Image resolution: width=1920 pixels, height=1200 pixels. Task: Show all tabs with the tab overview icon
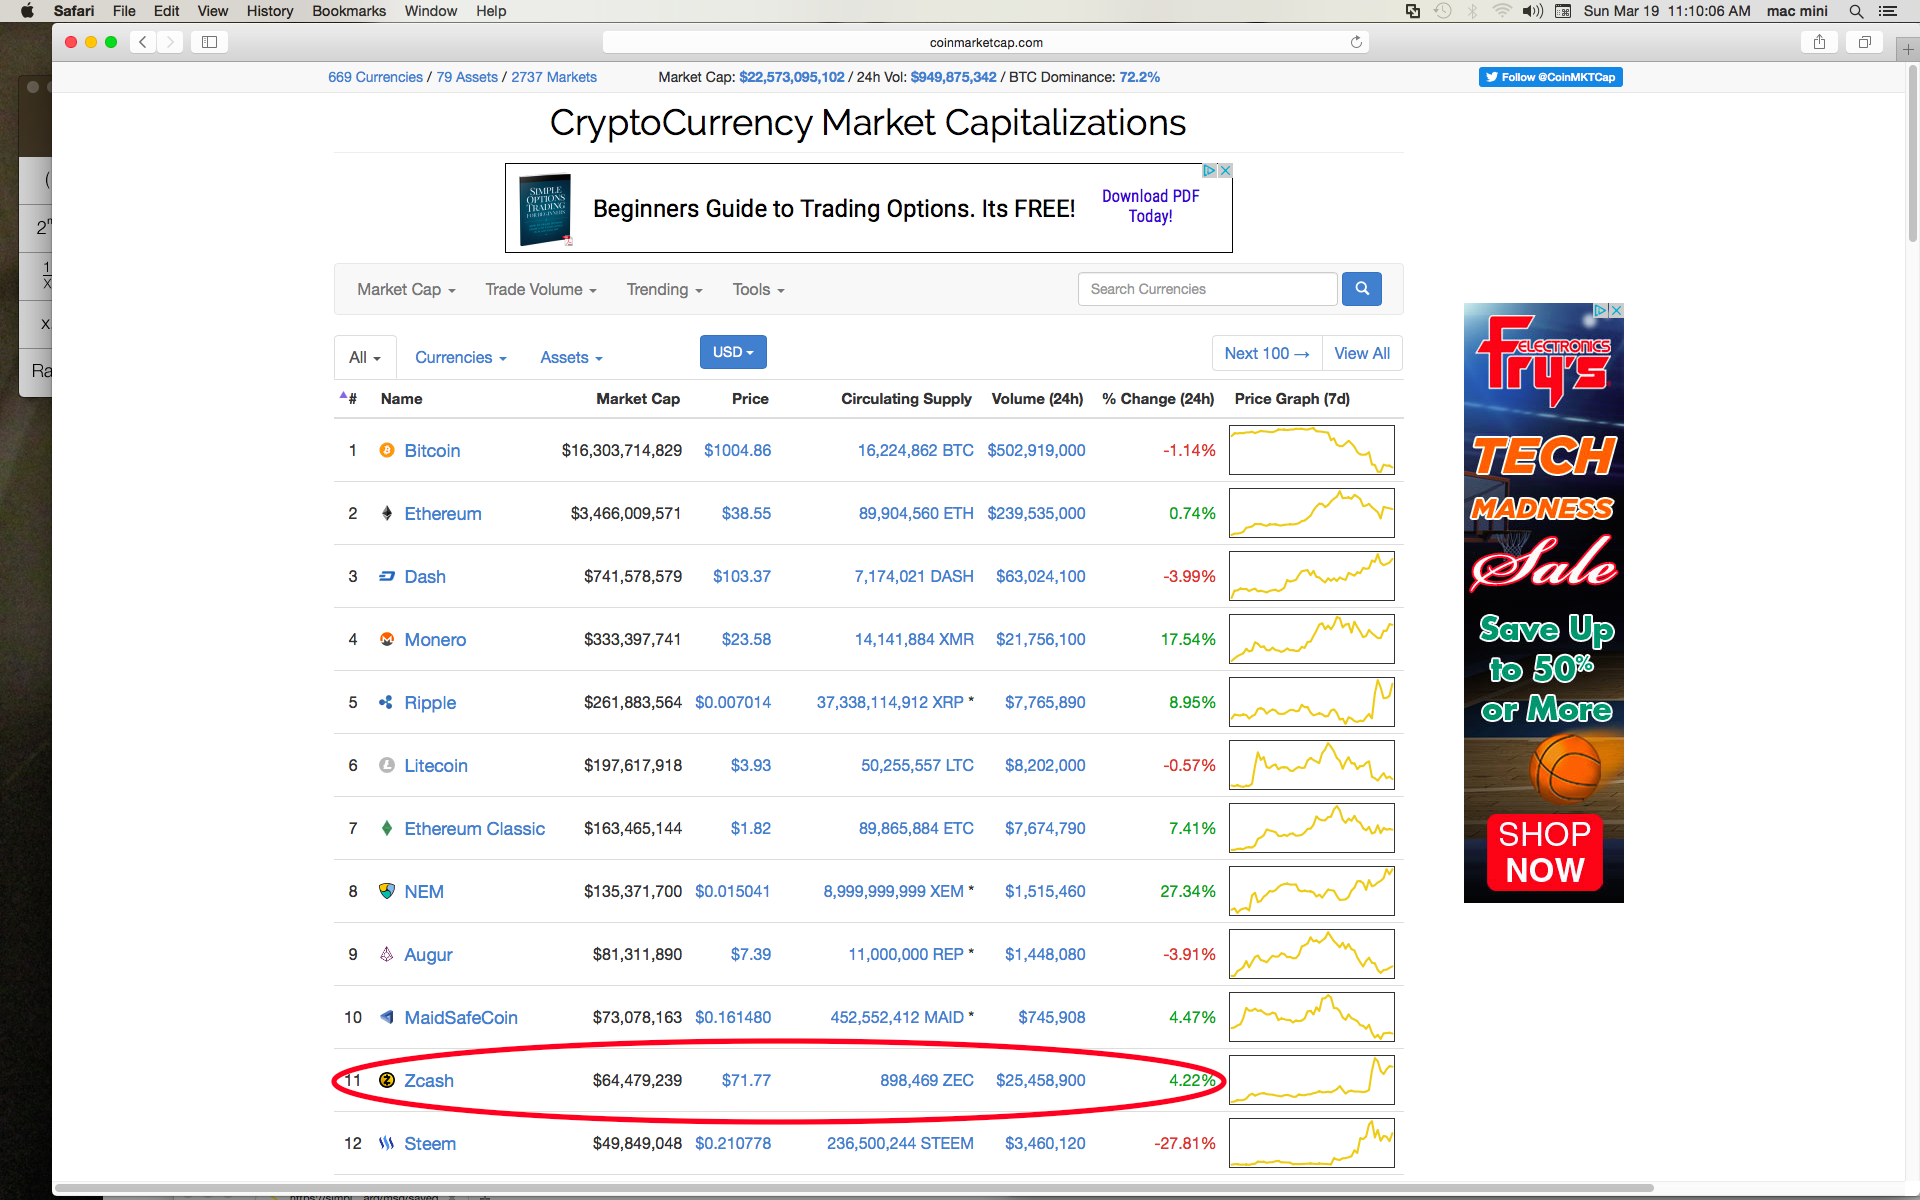click(1864, 42)
